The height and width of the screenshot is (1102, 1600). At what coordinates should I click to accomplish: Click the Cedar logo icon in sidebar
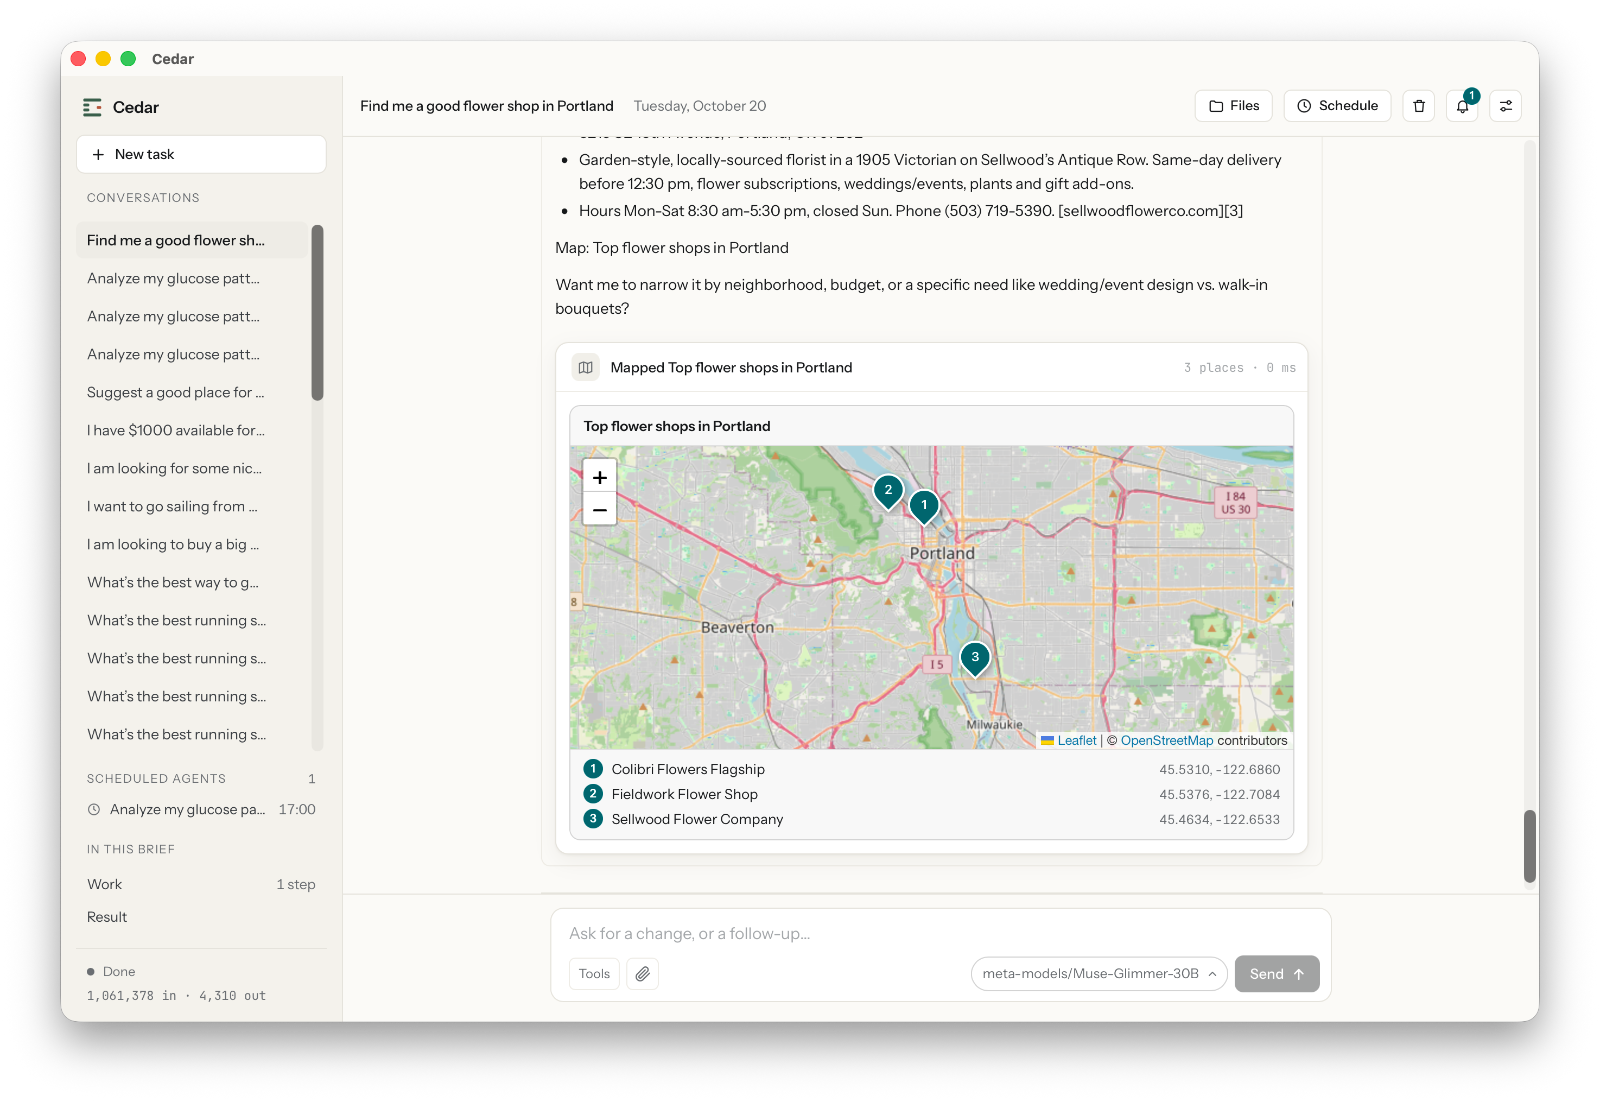point(93,107)
